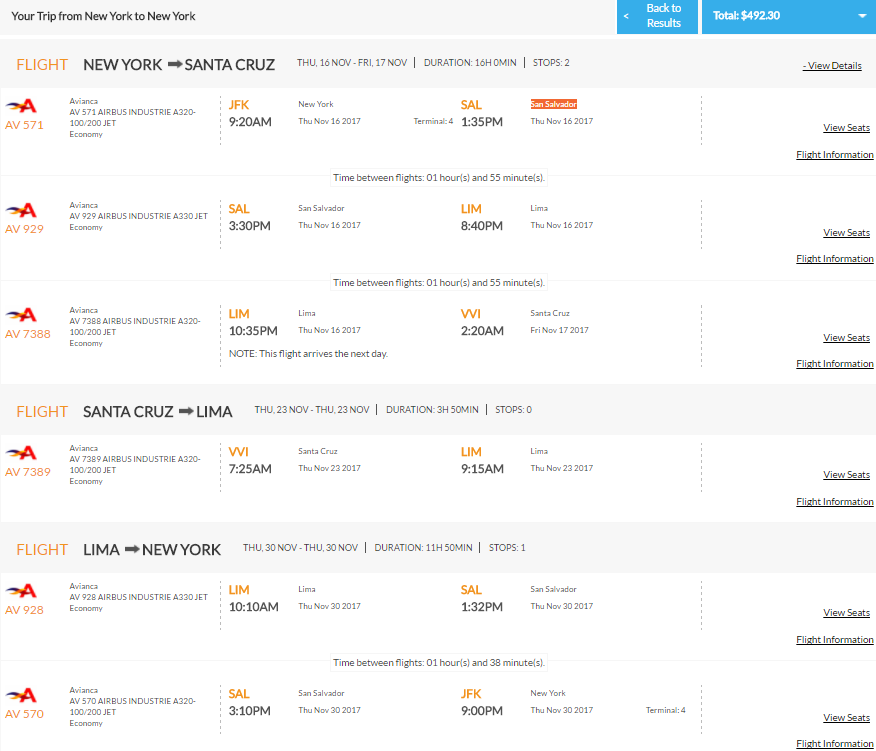Go back to results
The height and width of the screenshot is (751, 876).
[657, 16]
